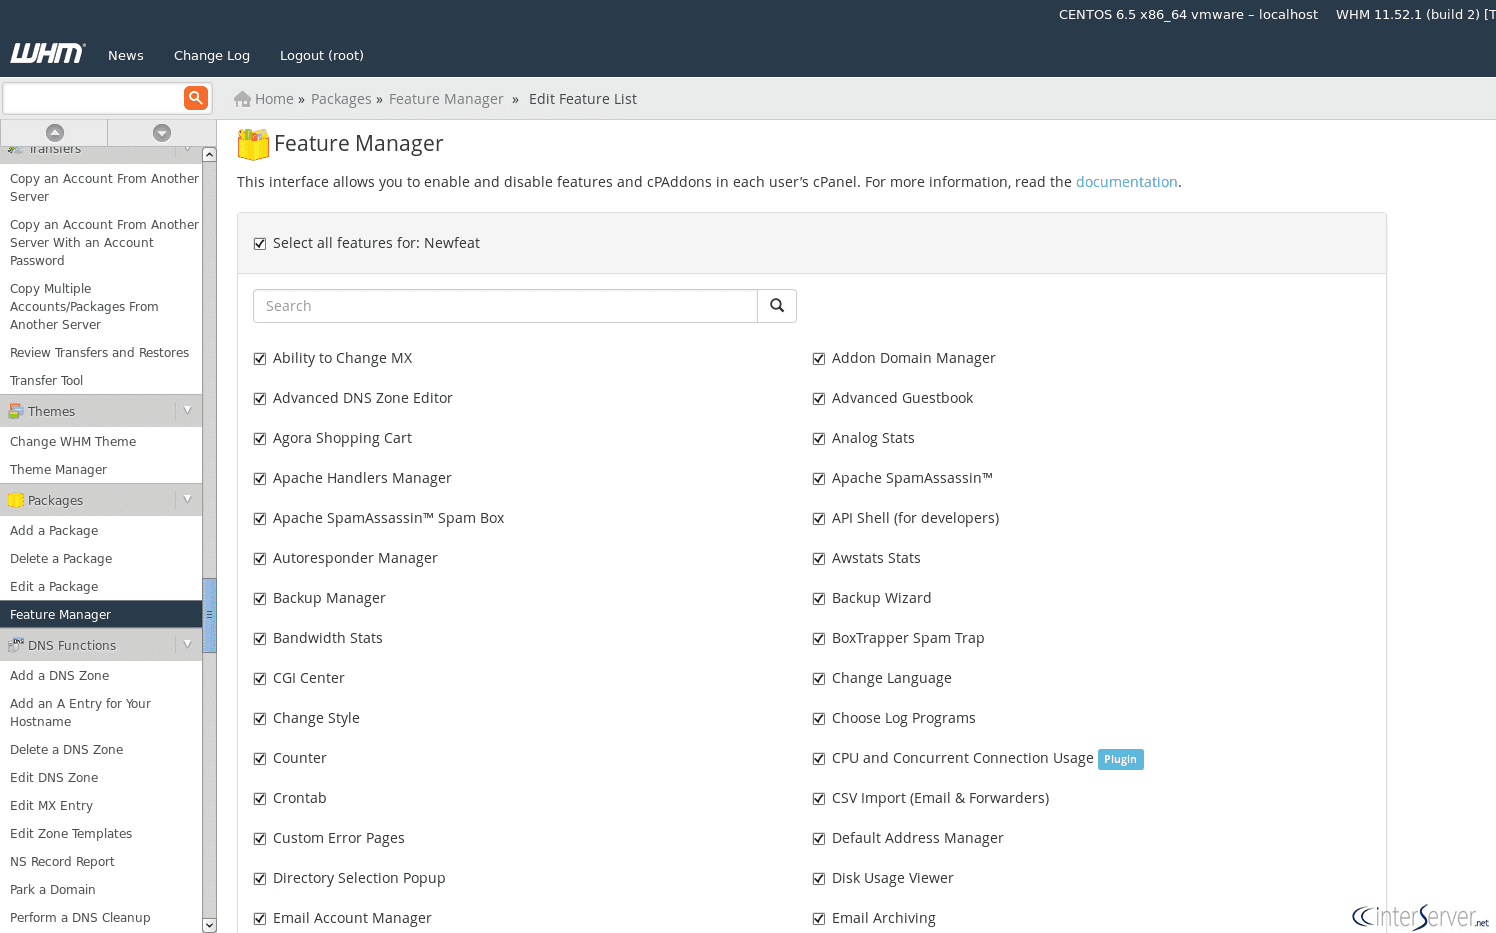Click the orange sidebar search icon
Image resolution: width=1496 pixels, height=933 pixels.
(195, 97)
